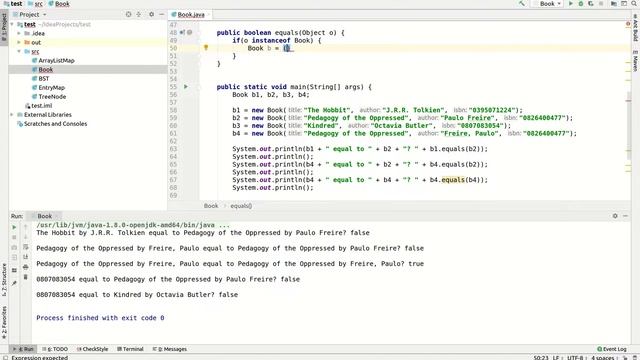Image resolution: width=640 pixels, height=360 pixels.
Task: Open the Run tool window tab at bottom
Action: pyautogui.click(x=23, y=349)
